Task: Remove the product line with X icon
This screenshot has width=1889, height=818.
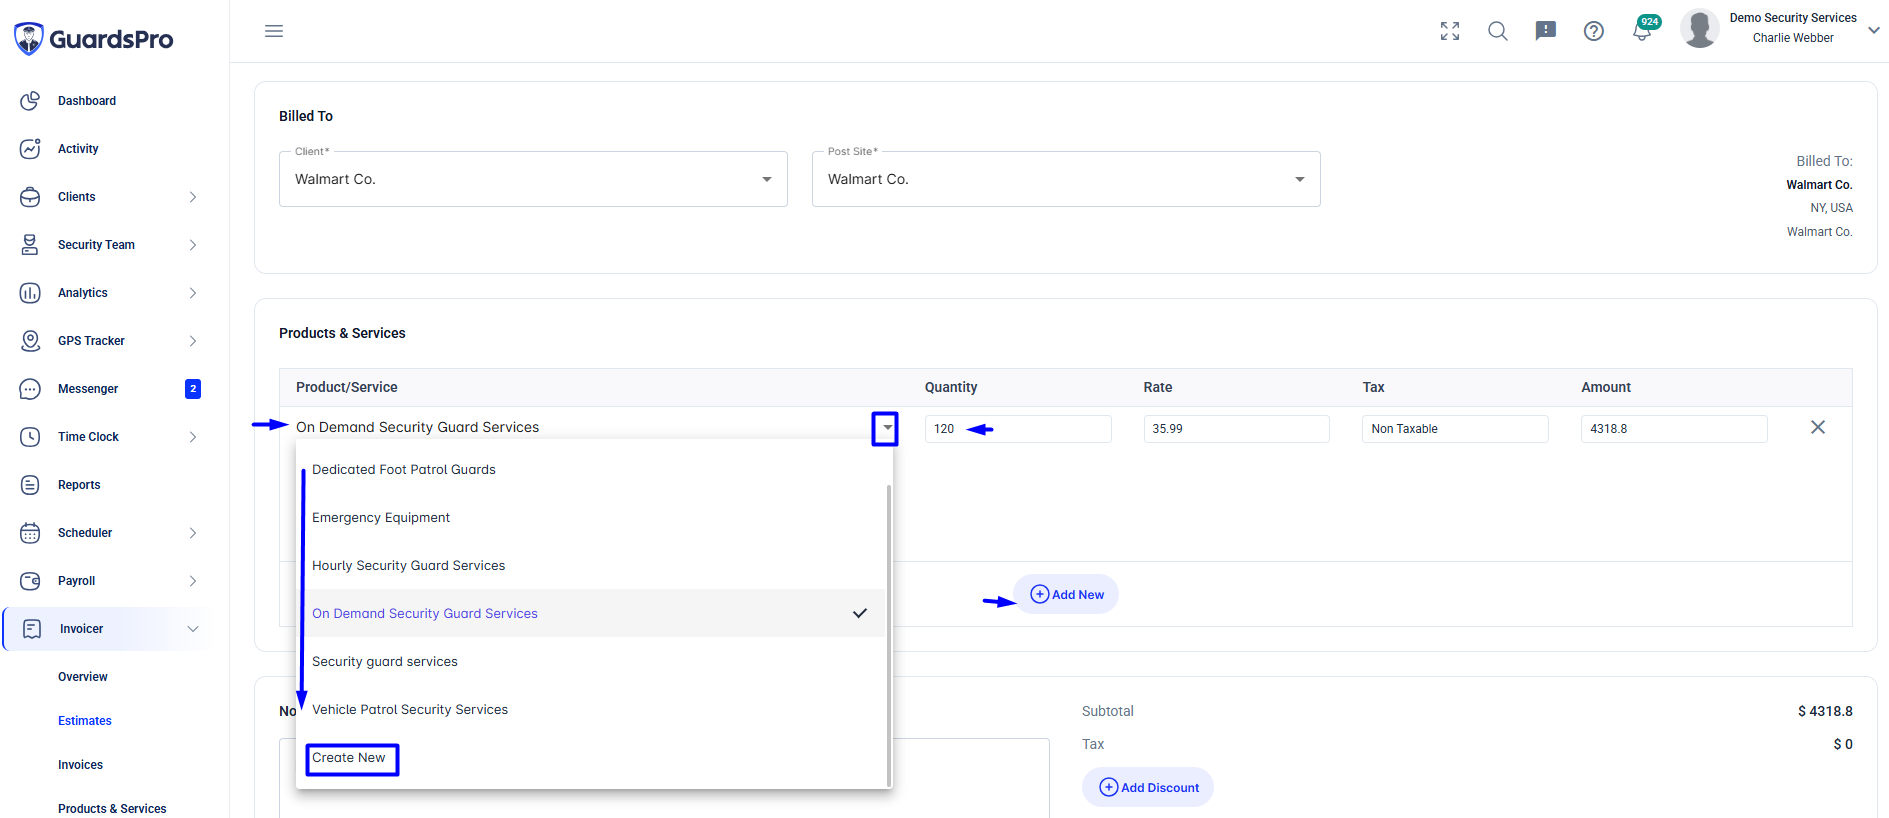Action: (x=1818, y=427)
